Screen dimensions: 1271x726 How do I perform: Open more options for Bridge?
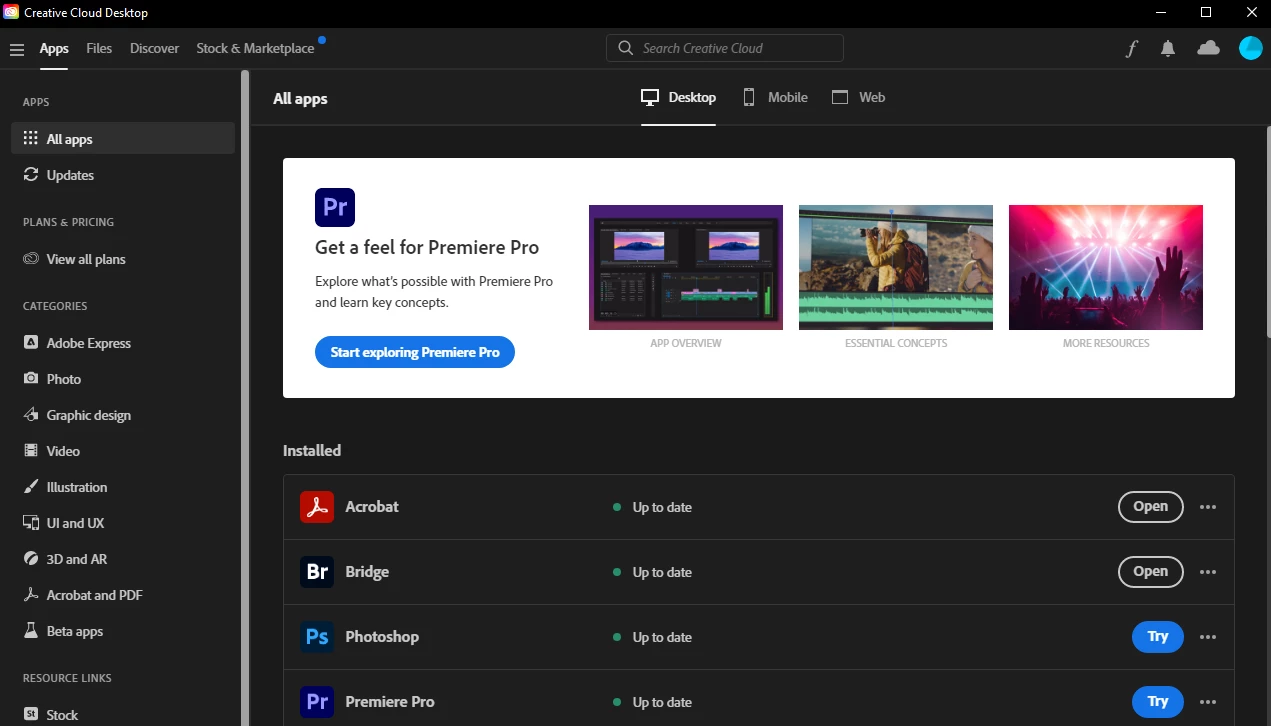pyautogui.click(x=1208, y=572)
